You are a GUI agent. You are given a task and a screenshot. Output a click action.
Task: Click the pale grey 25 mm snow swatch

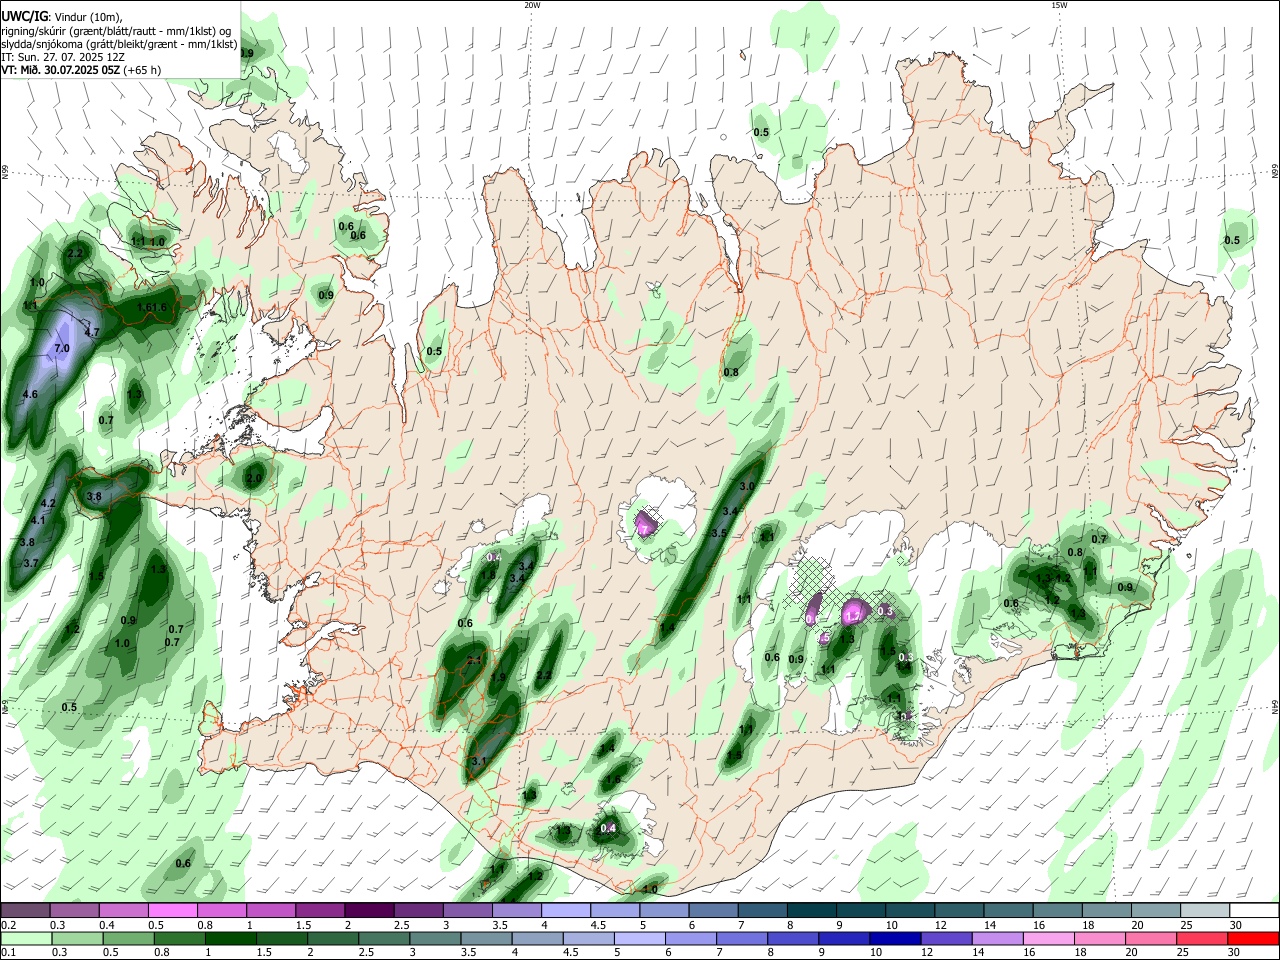coord(1205,911)
